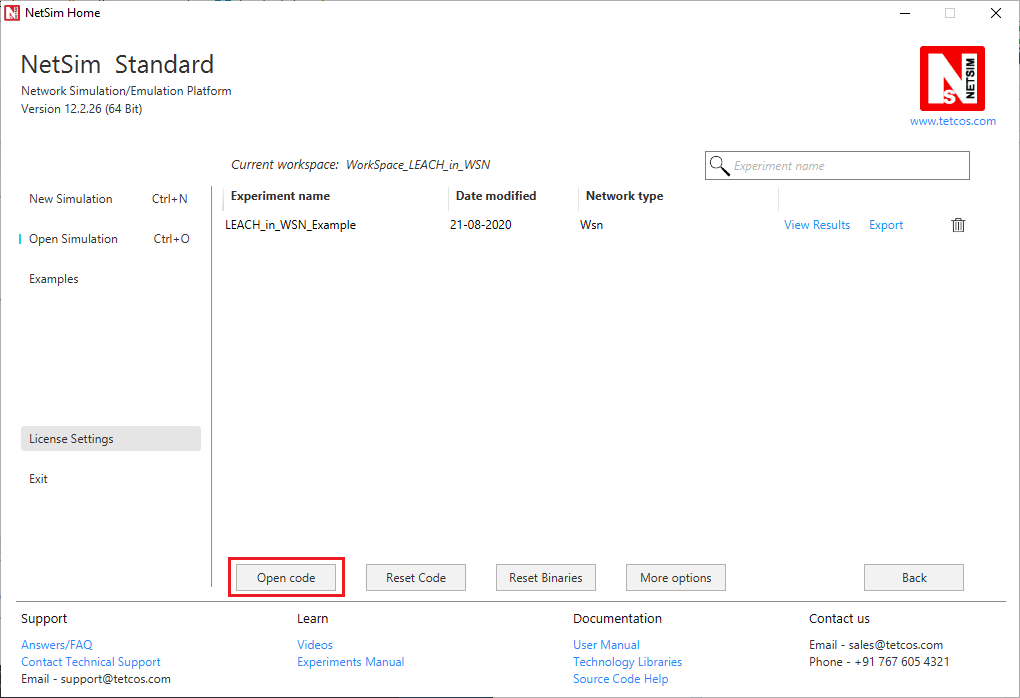This screenshot has height=698, width=1020.
Task: Open the Experiments Manual link
Action: click(351, 662)
